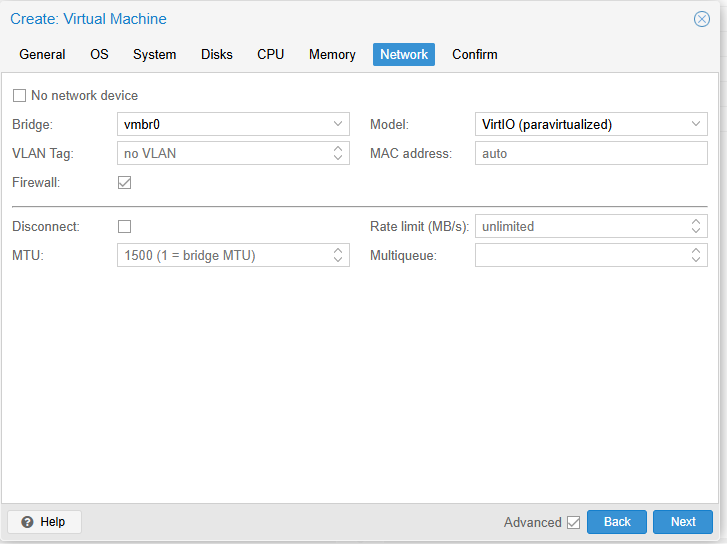Click the Bridge vmbr0 text field

pos(223,124)
